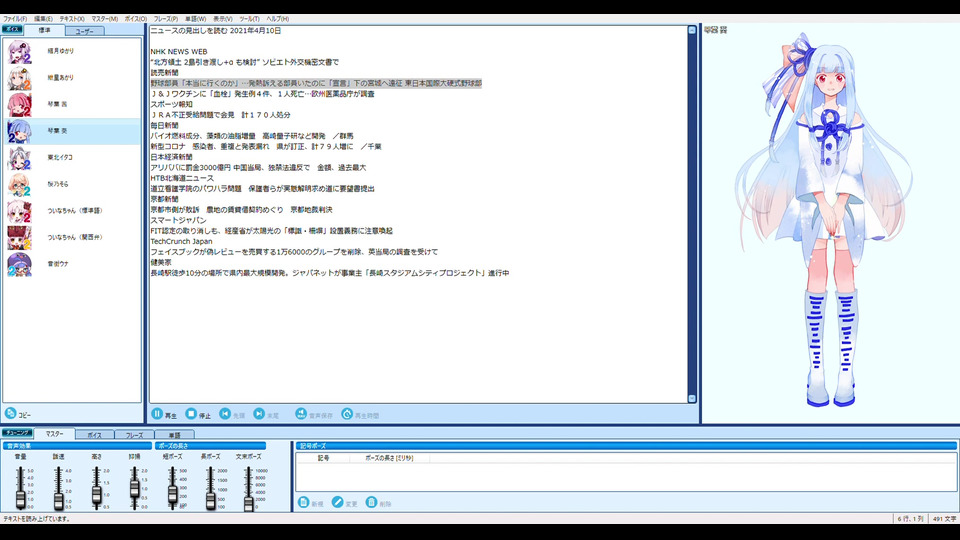Open the テキスト(X) menu
Viewport: 960px width, 540px height.
point(72,19)
